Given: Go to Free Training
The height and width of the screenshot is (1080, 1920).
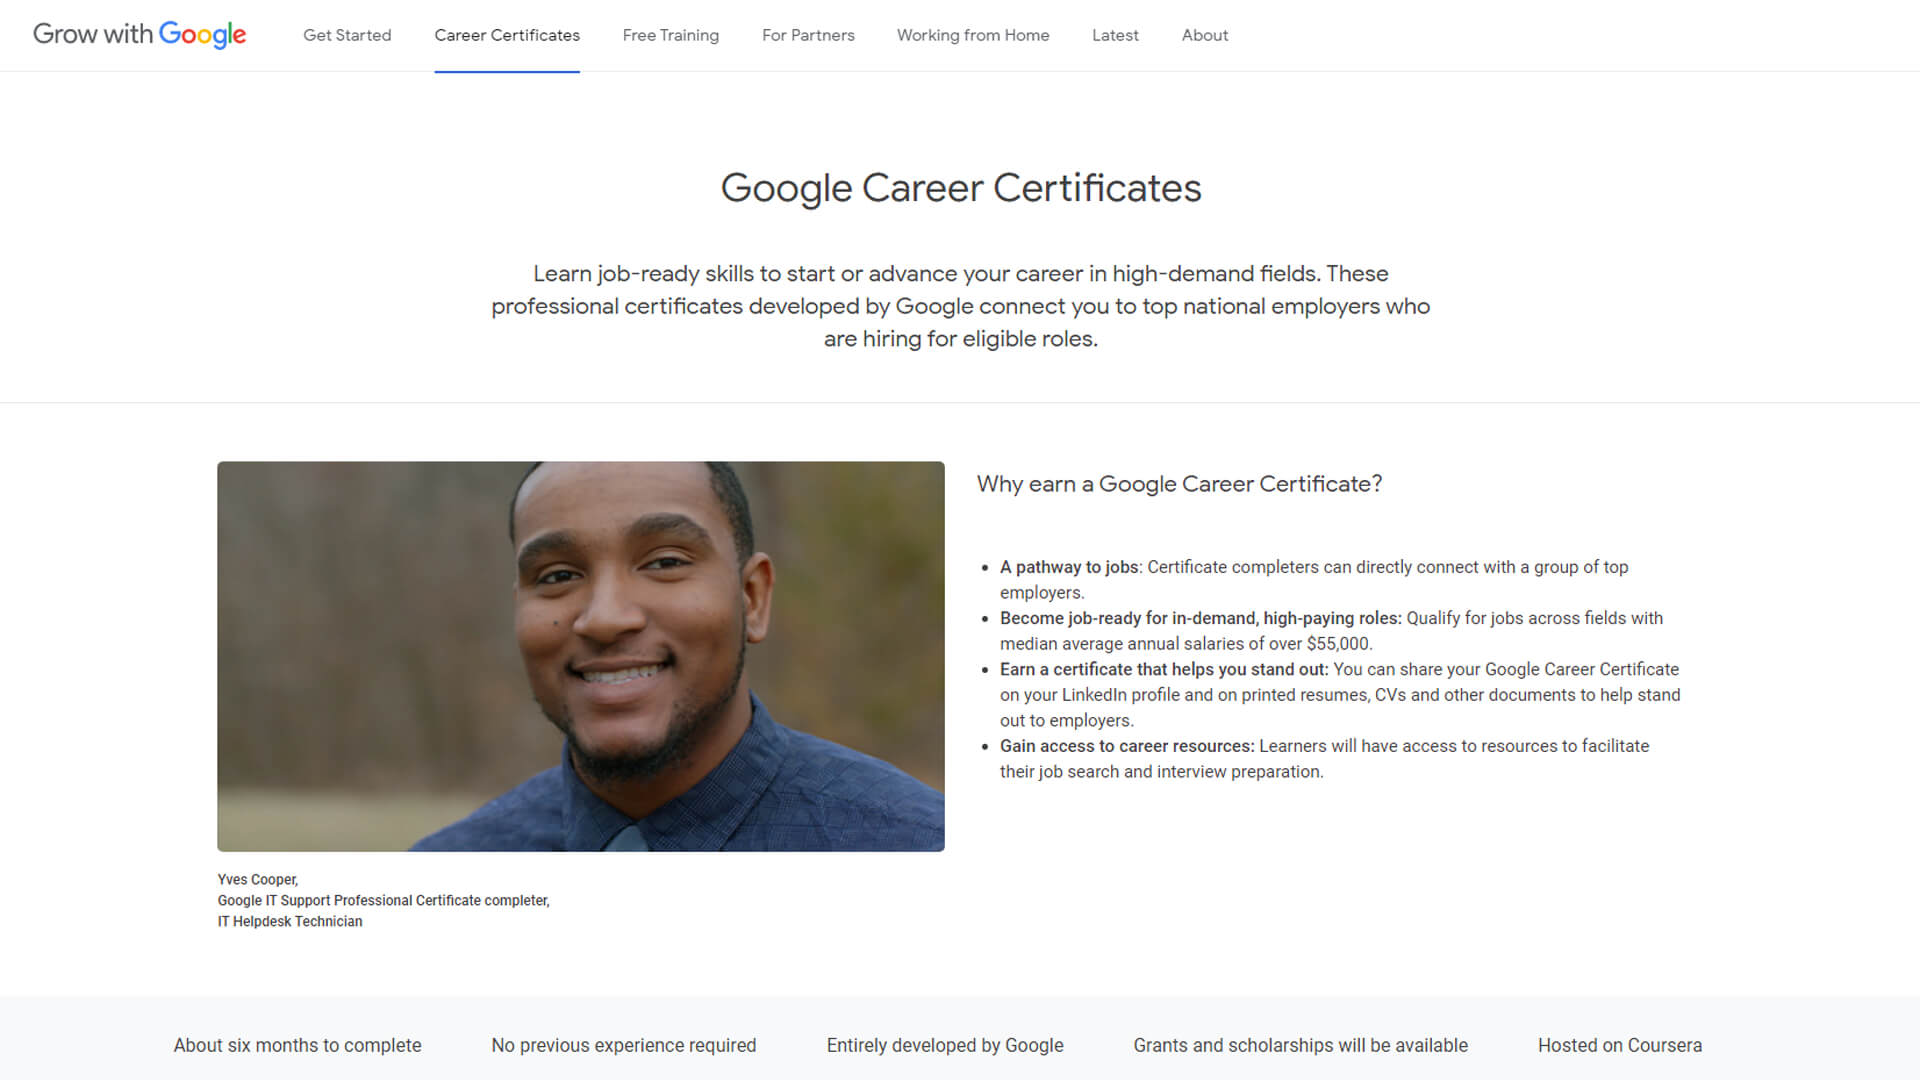Looking at the screenshot, I should [x=670, y=35].
